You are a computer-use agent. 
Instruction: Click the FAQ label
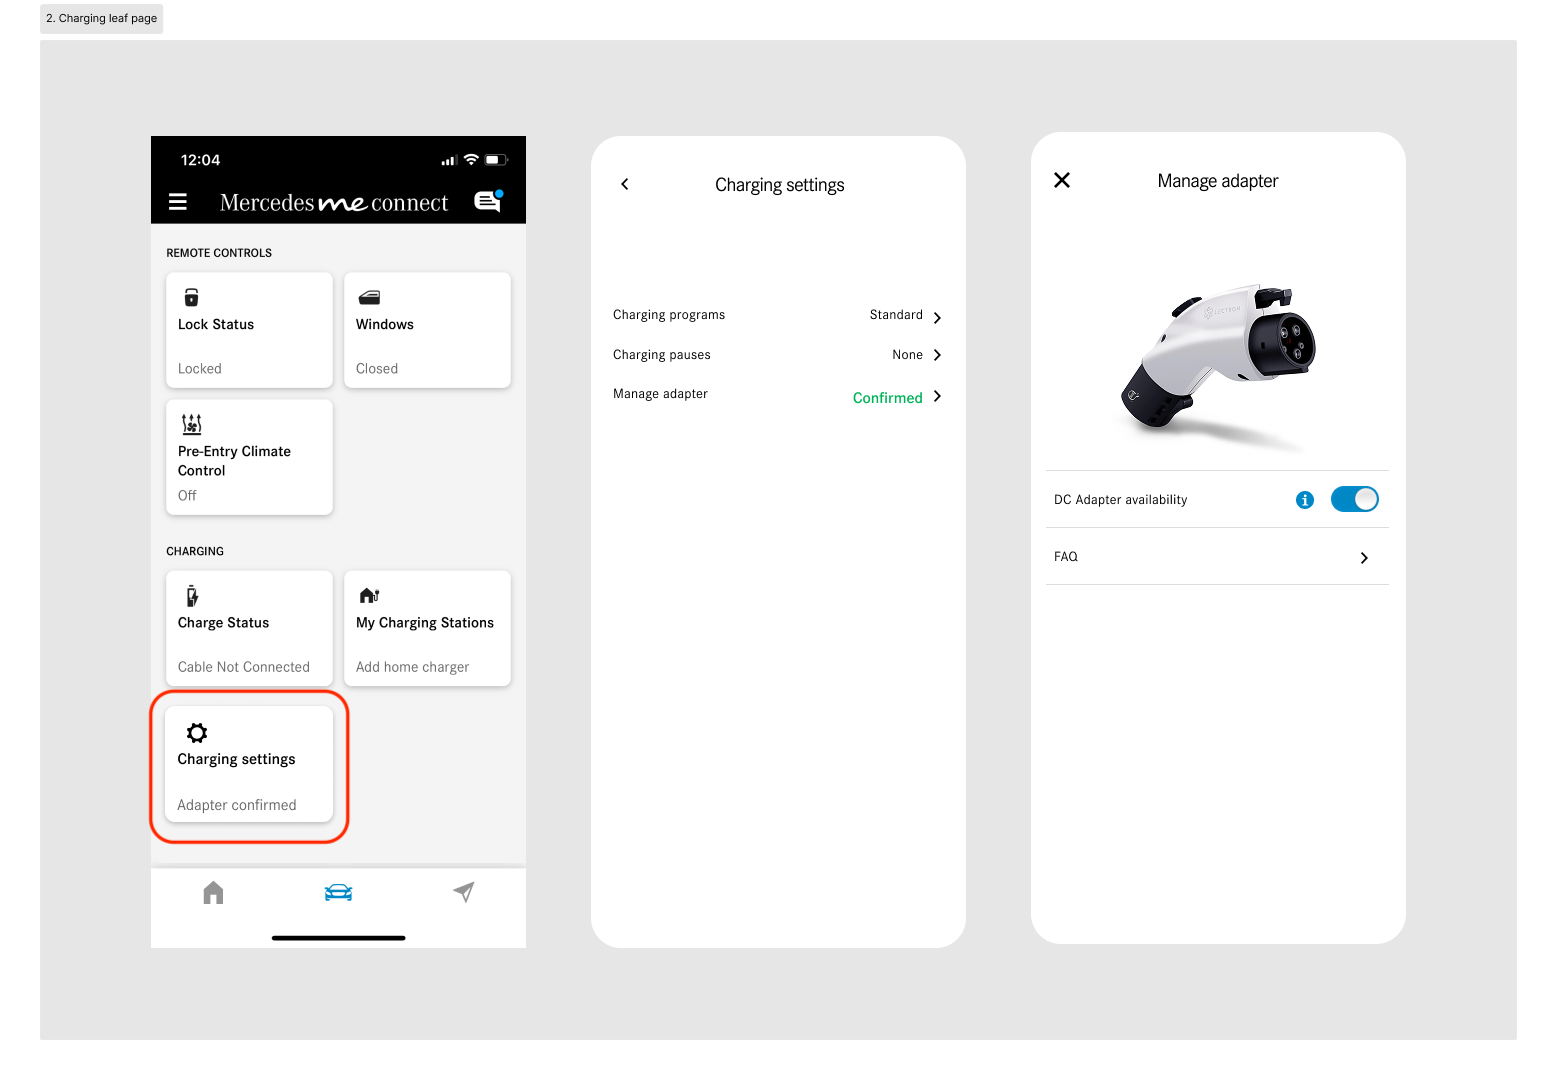click(x=1066, y=557)
